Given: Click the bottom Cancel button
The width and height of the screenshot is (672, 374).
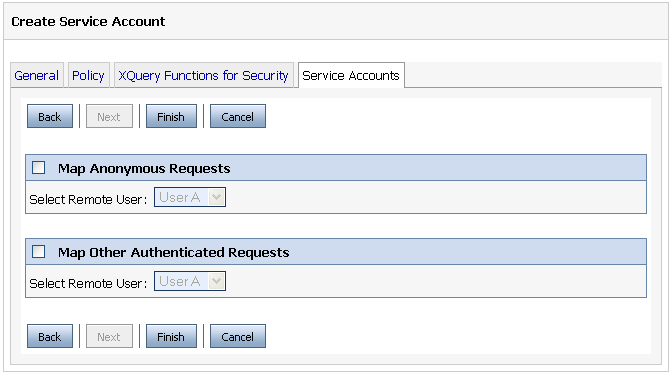Looking at the screenshot, I should click(237, 336).
